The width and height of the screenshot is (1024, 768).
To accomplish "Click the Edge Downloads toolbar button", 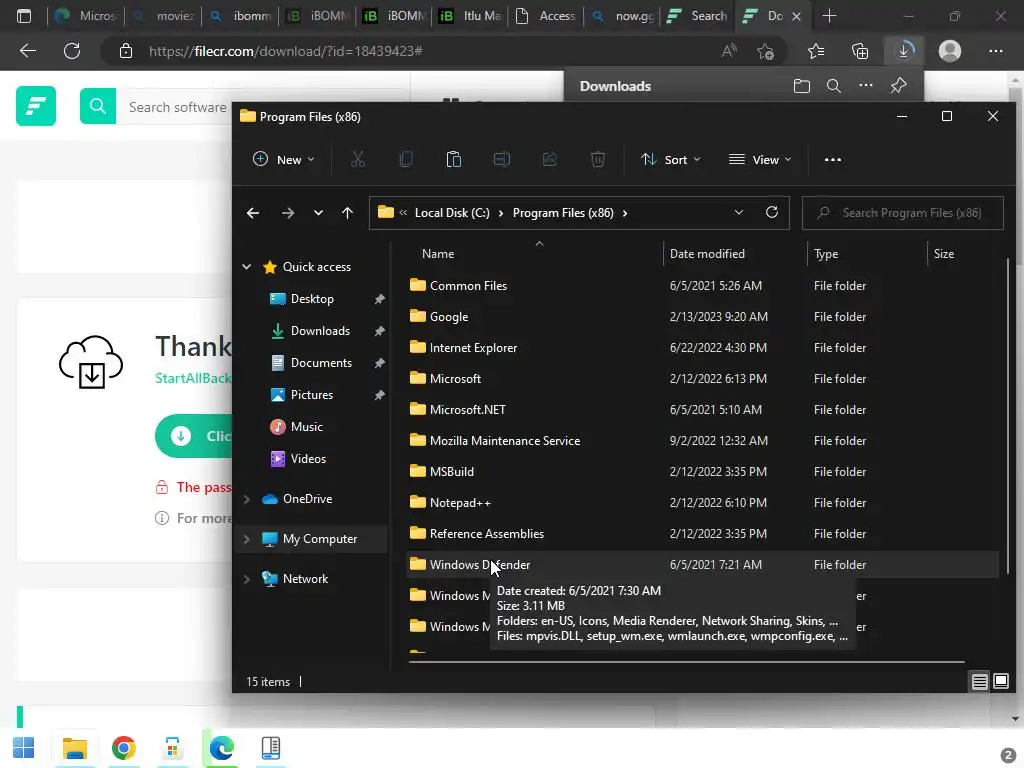I will point(904,50).
